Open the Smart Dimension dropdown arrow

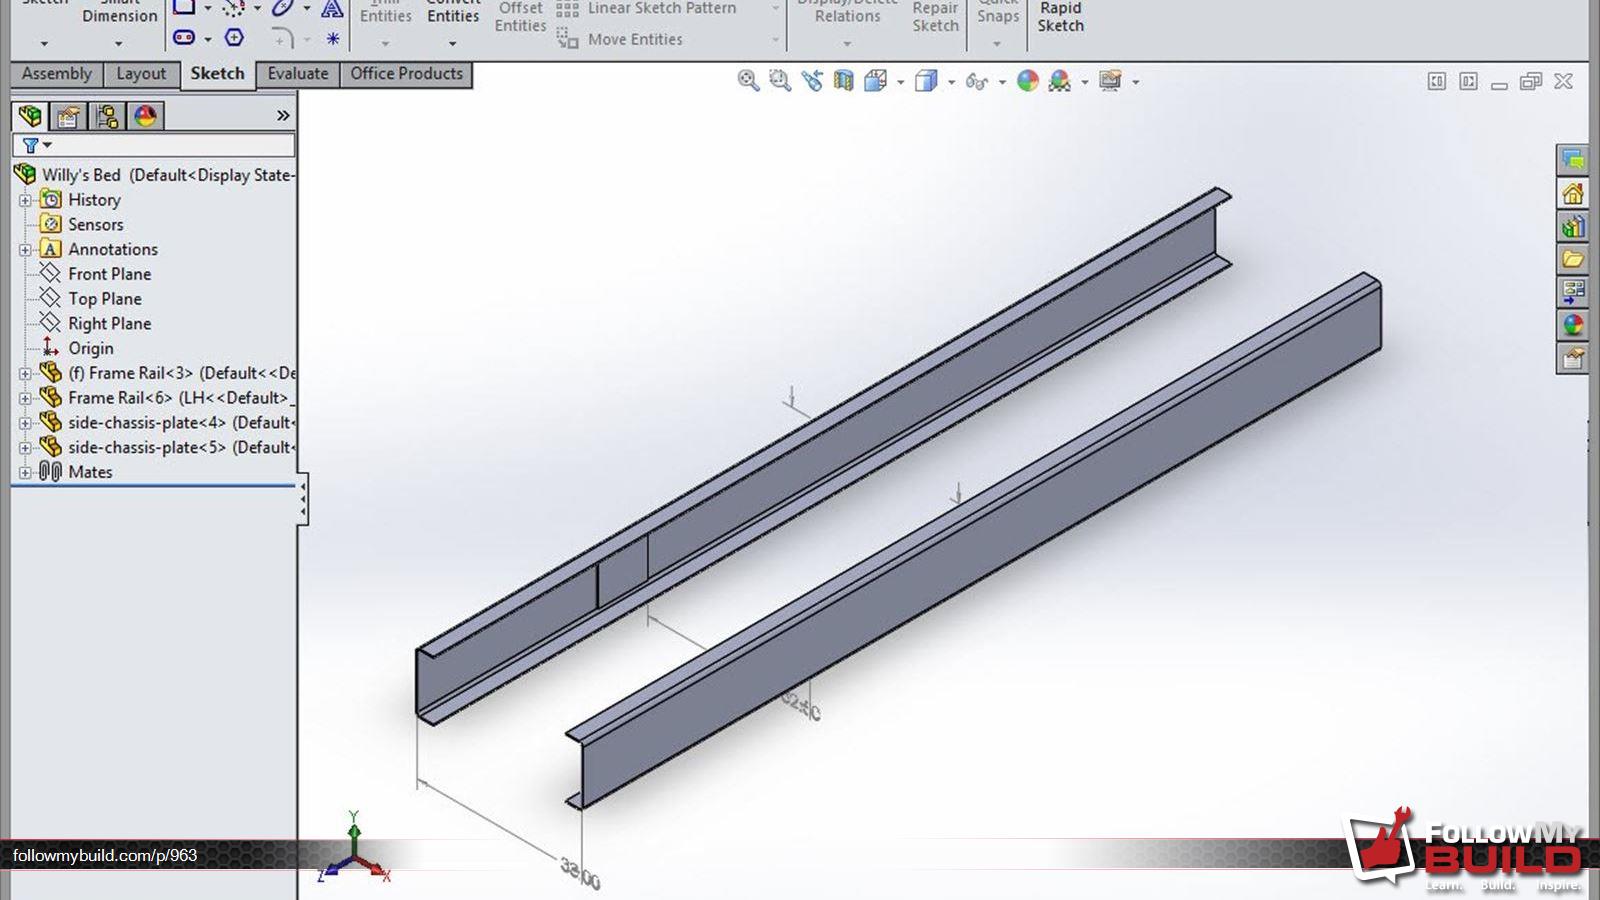(x=118, y=44)
